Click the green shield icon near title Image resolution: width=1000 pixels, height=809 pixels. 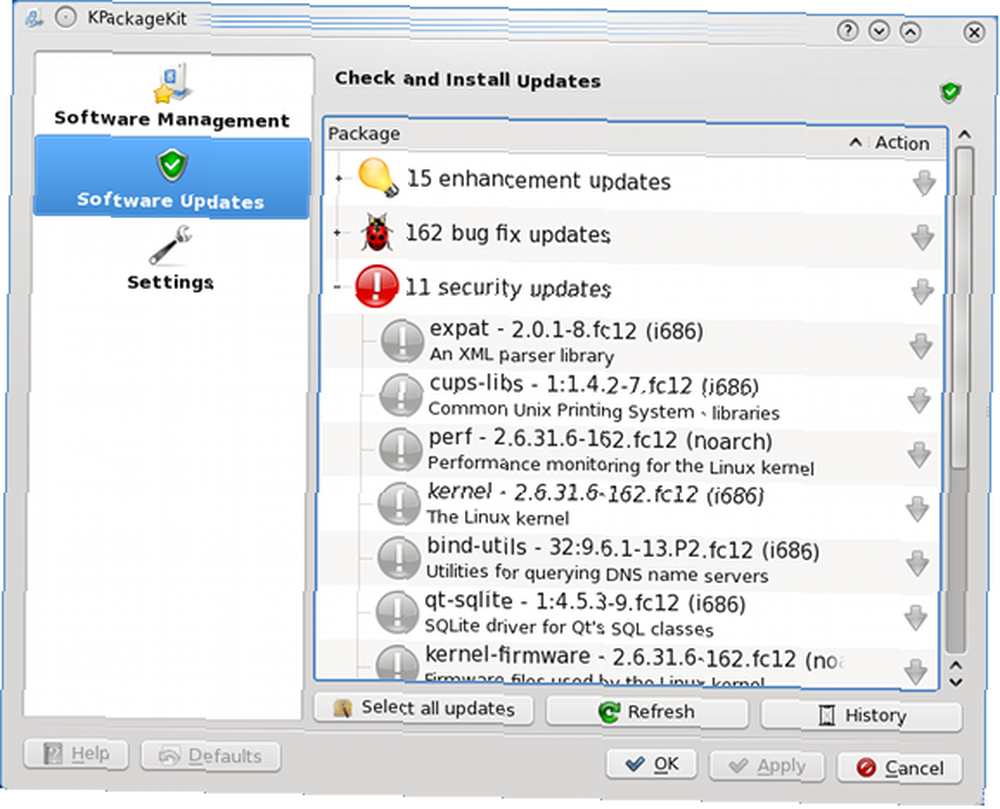950,92
